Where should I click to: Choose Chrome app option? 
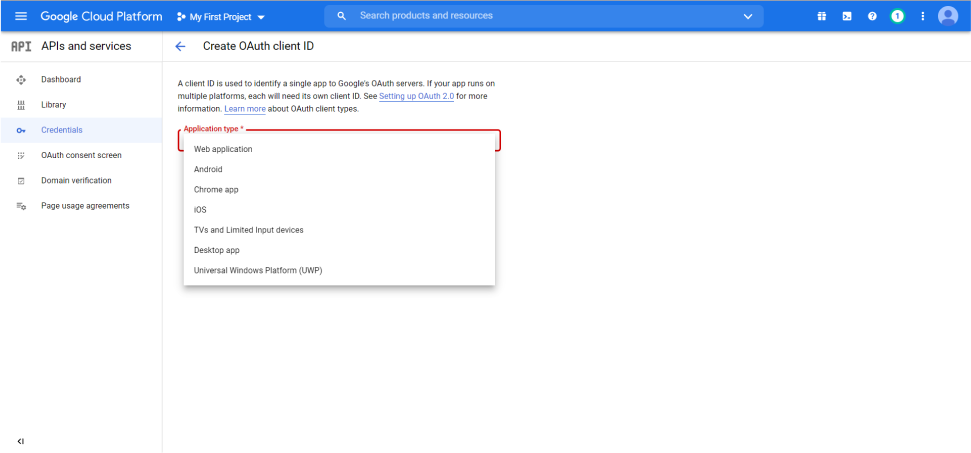[339, 190]
